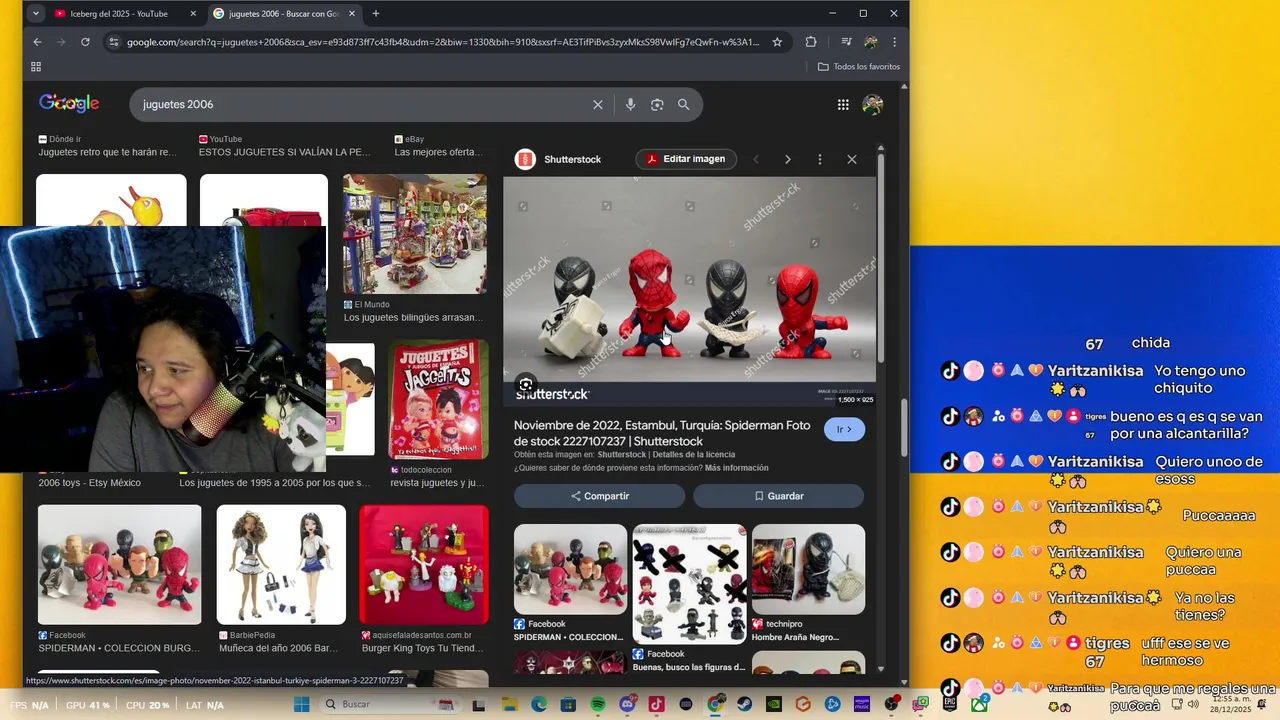The width and height of the screenshot is (1280, 720).
Task: Close the Iceberg del 2025 tab
Action: pyautogui.click(x=193, y=13)
